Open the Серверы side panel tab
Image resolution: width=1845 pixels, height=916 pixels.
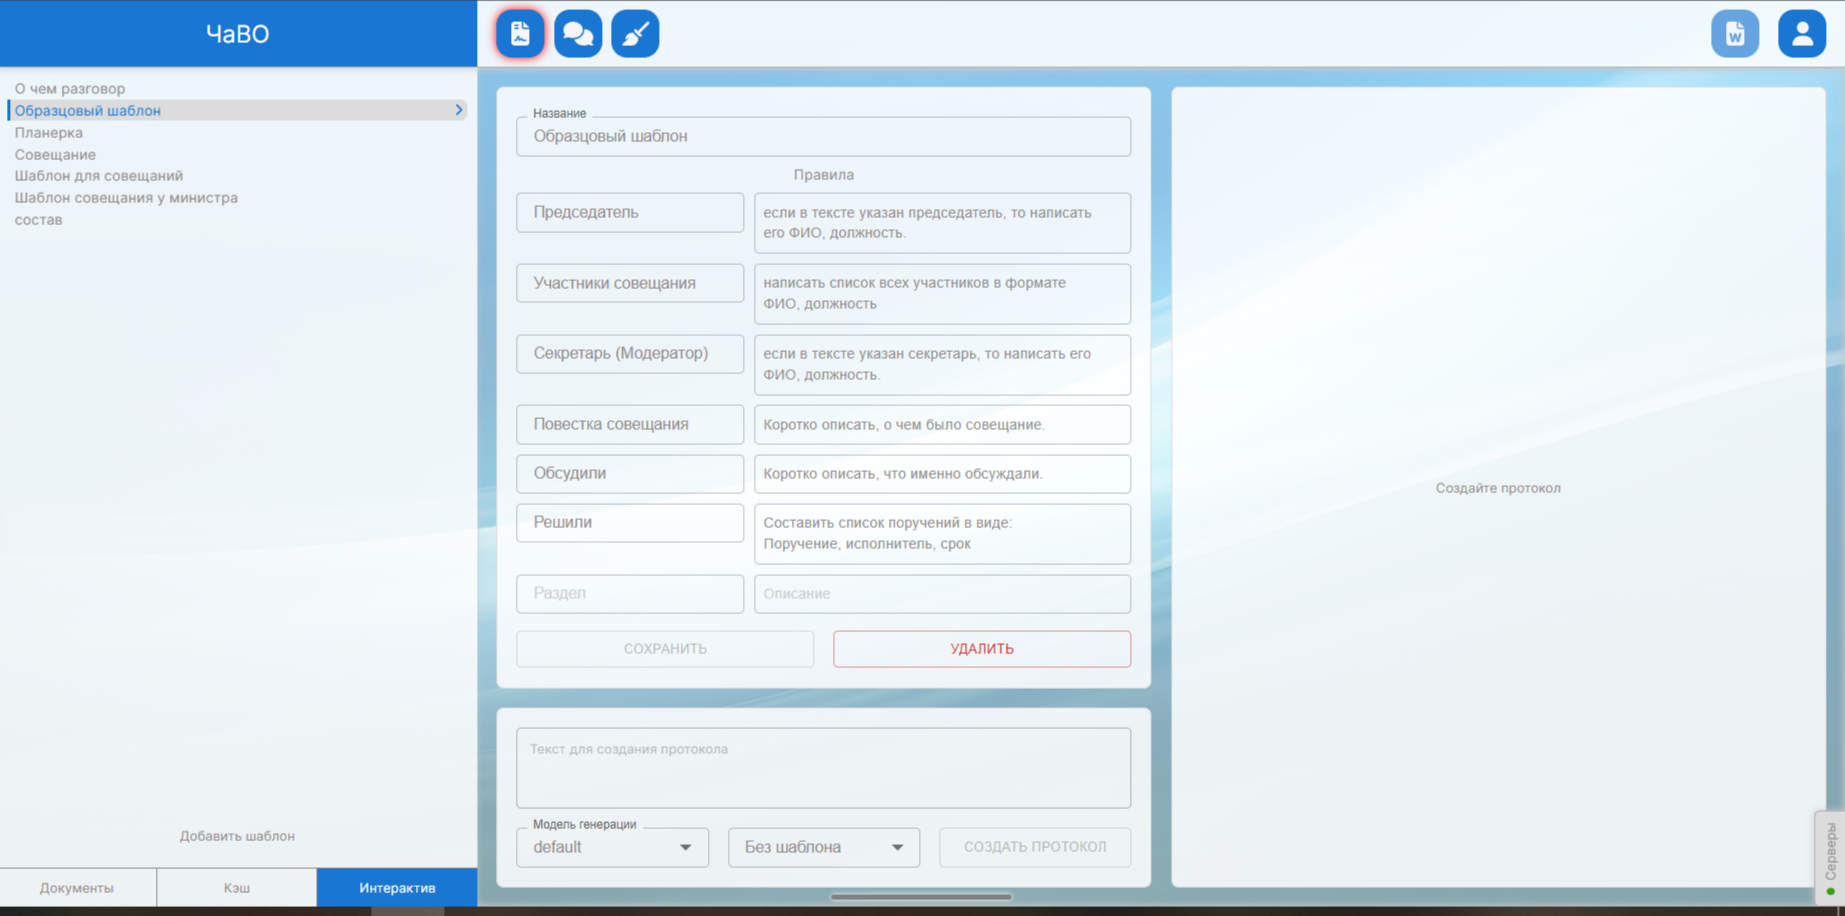pyautogui.click(x=1830, y=856)
